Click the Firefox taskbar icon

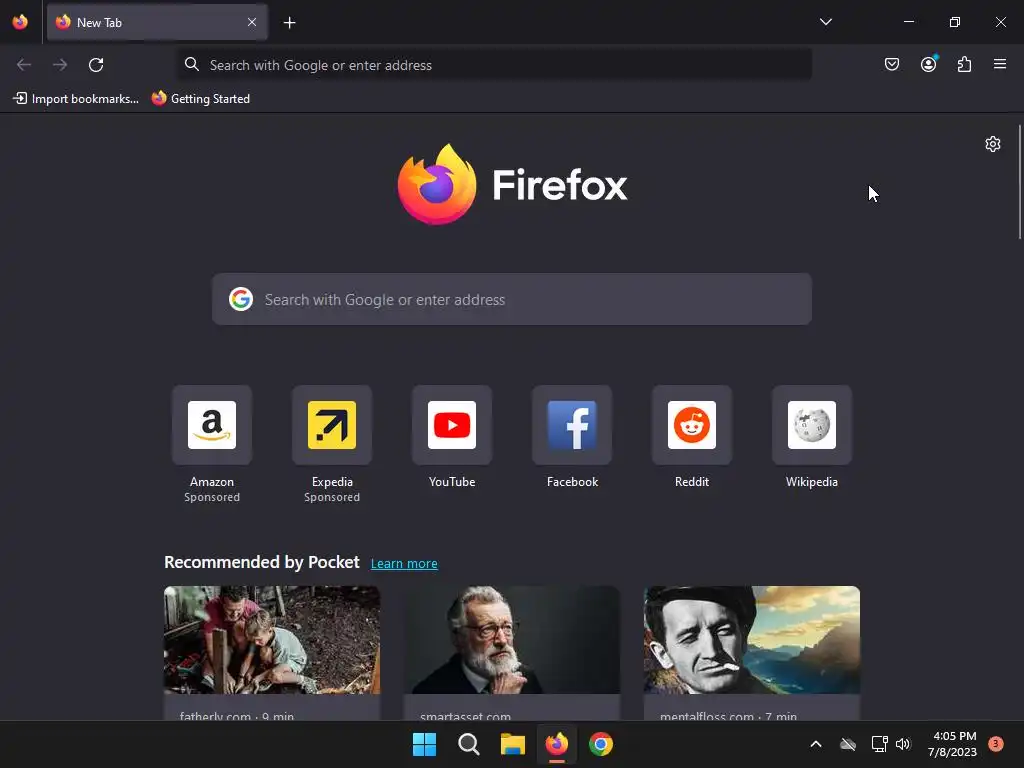(x=557, y=744)
